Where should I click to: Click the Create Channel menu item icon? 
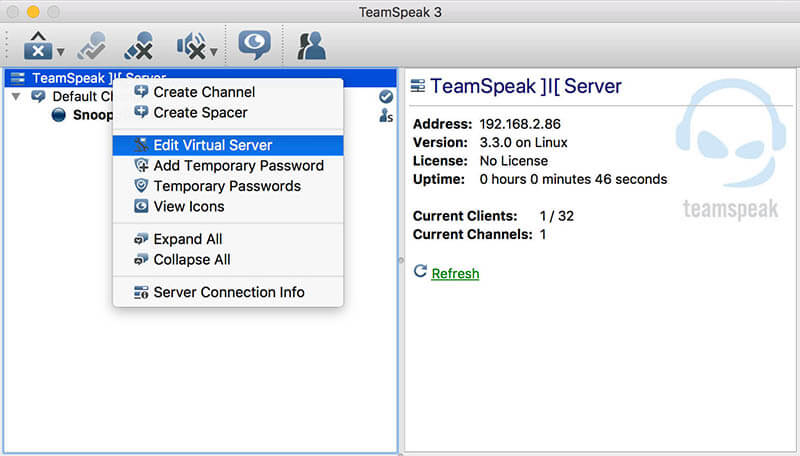click(x=141, y=92)
